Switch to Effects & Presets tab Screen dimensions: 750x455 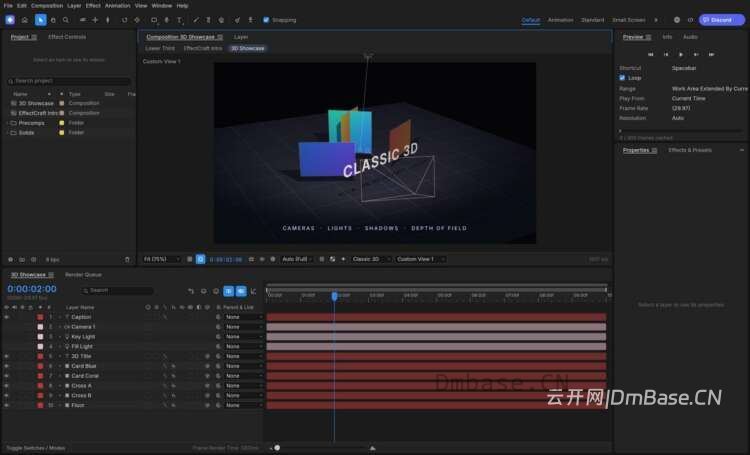pos(690,150)
